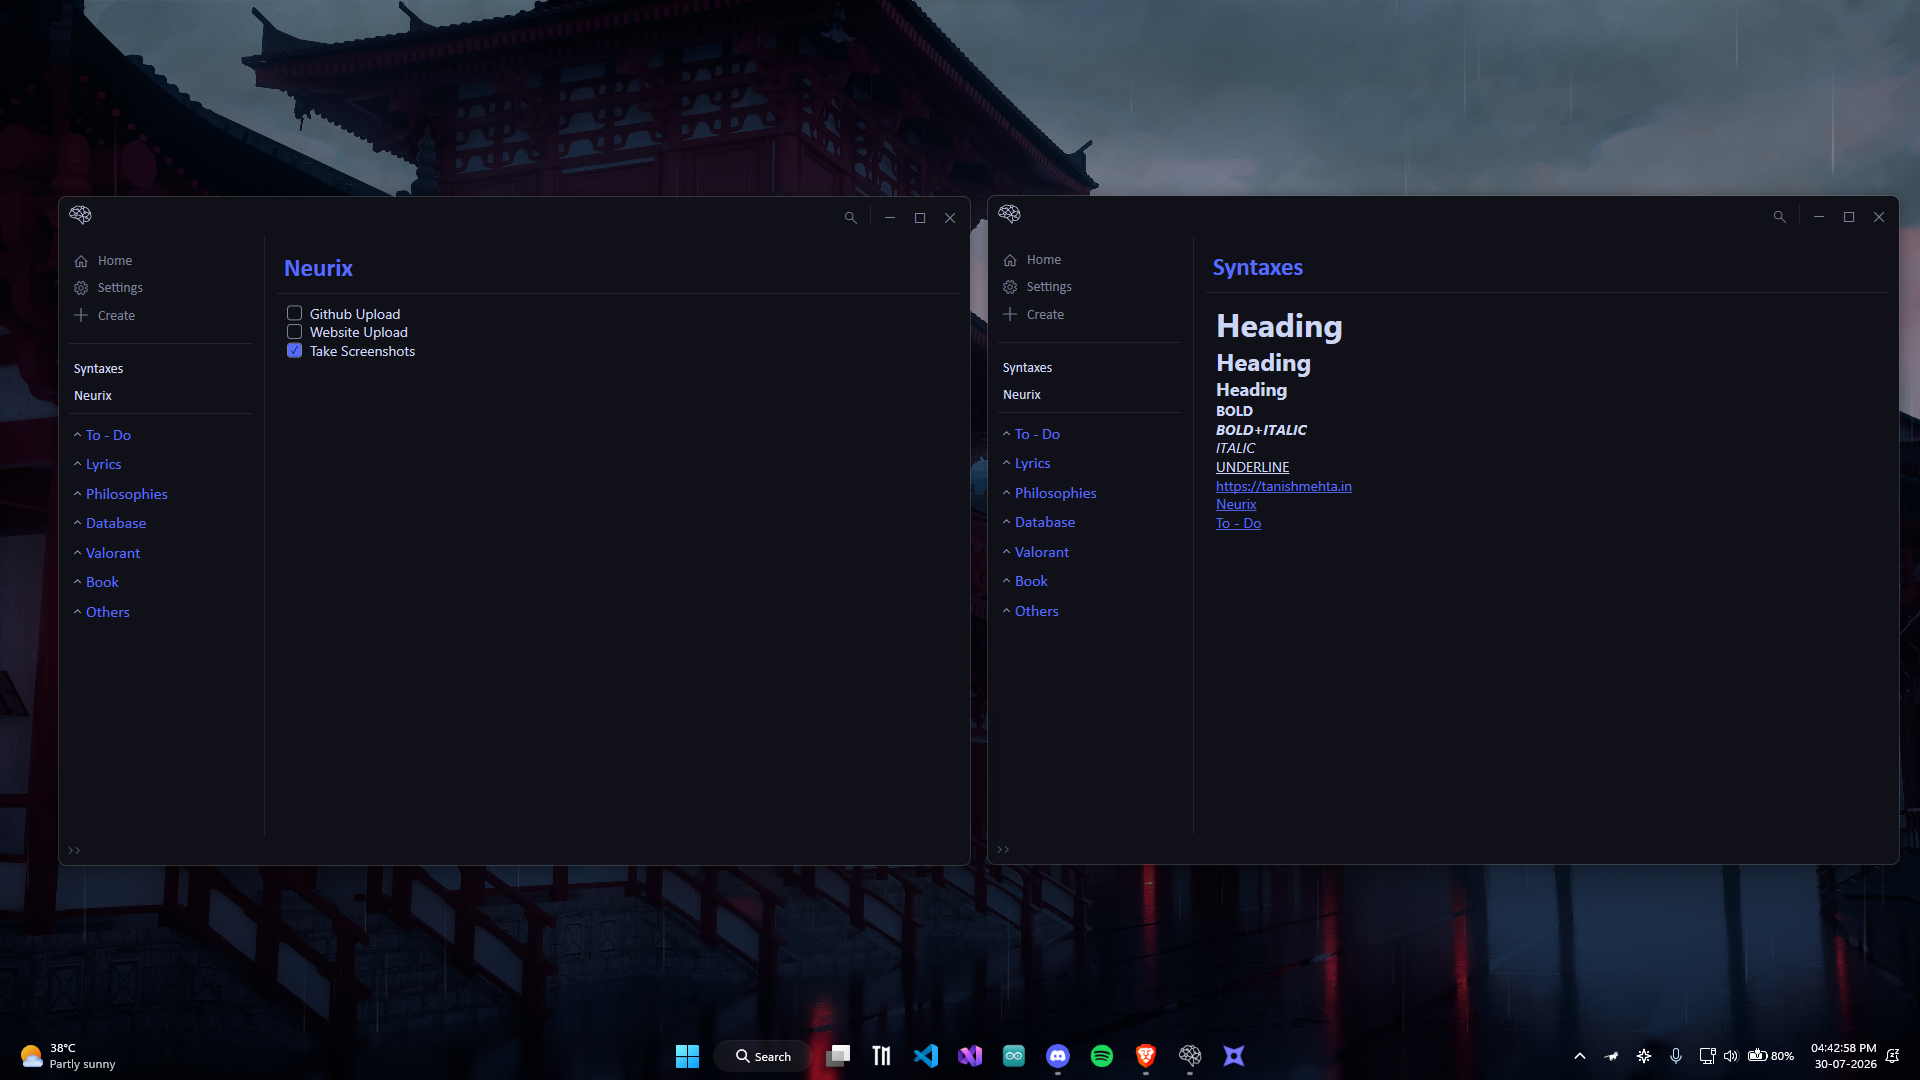
Task: Click the double-arrow prompt at the bottom of the left window
Action: coord(74,851)
